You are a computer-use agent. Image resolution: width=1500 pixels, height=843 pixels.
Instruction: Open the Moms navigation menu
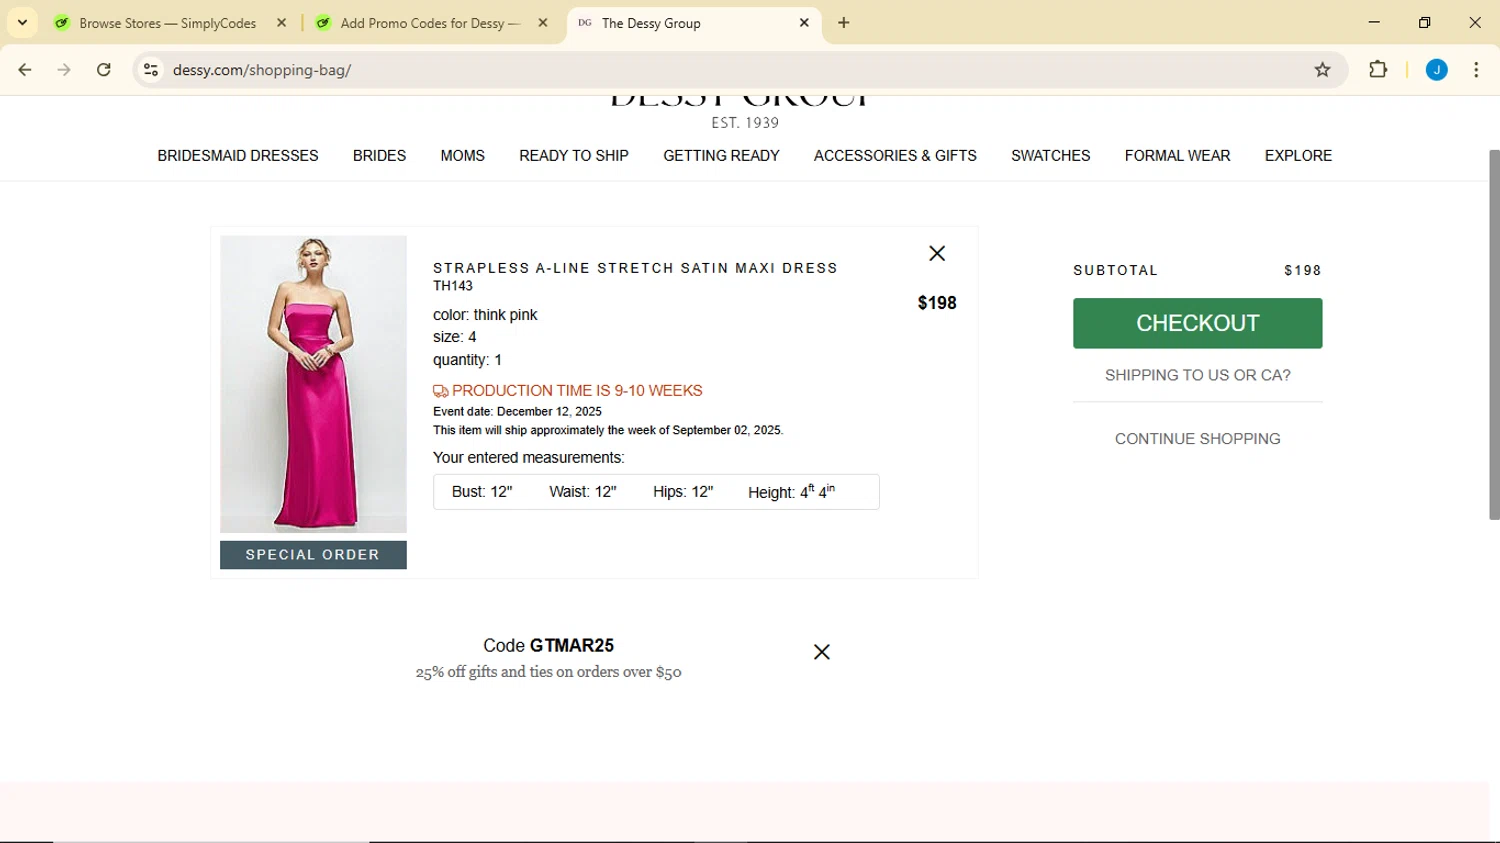click(x=462, y=156)
